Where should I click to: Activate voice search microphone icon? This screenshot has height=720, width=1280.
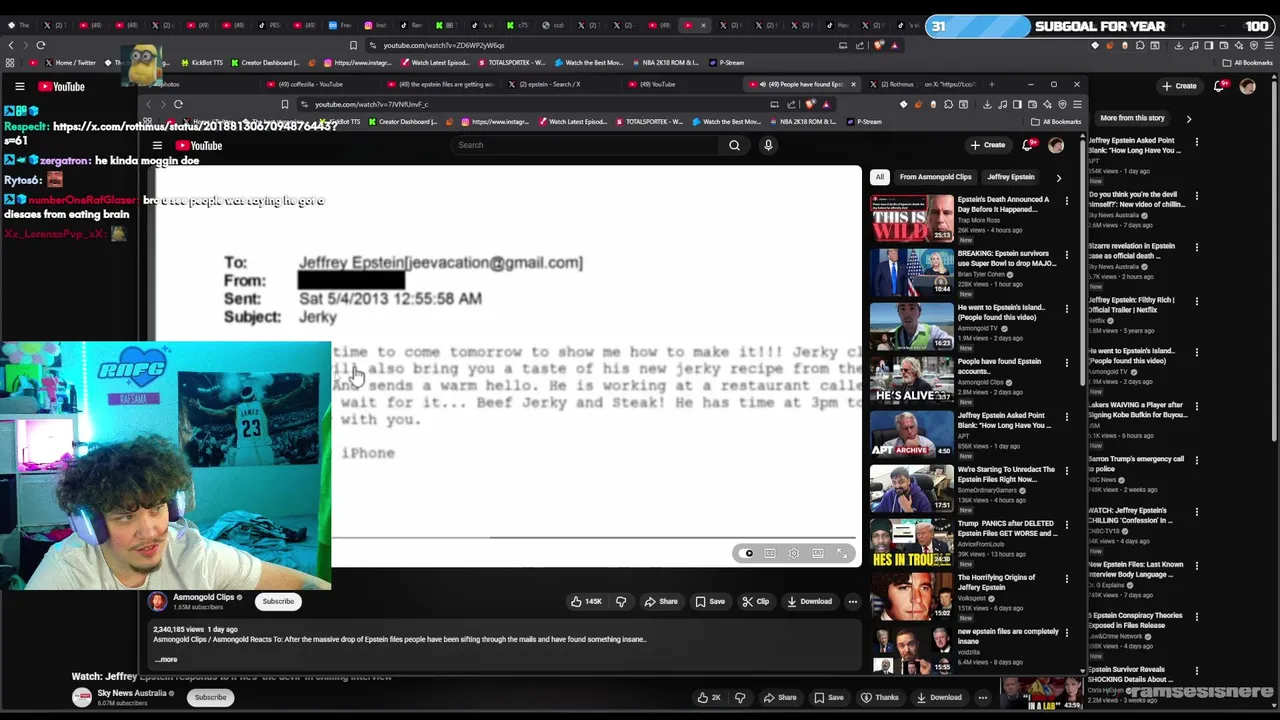point(768,145)
